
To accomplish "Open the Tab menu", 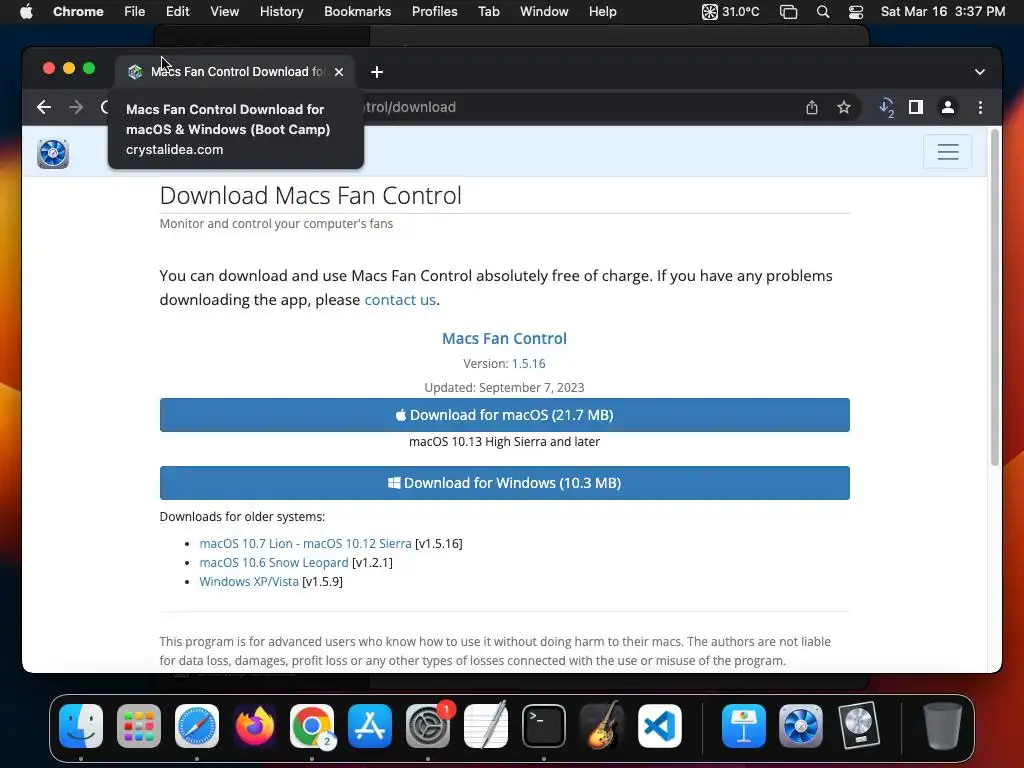I will [x=488, y=11].
